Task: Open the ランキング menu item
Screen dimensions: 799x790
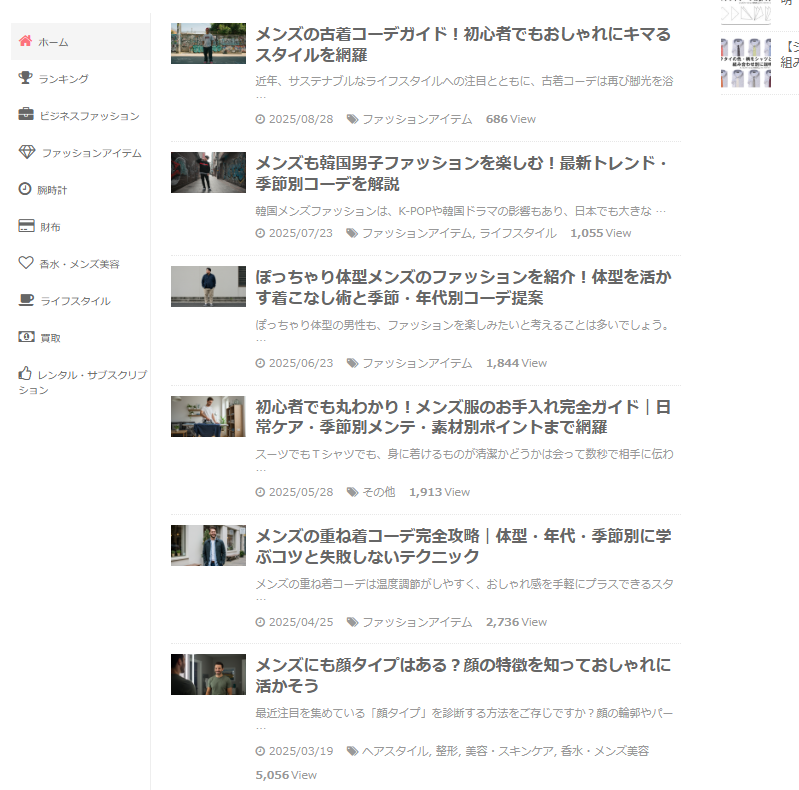Action: tap(64, 79)
